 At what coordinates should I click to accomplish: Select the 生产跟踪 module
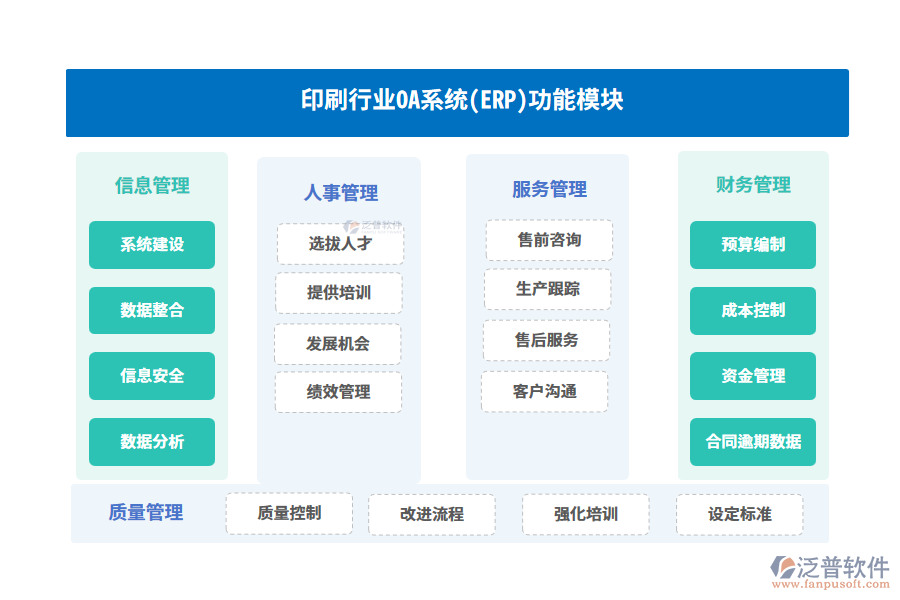pyautogui.click(x=548, y=290)
